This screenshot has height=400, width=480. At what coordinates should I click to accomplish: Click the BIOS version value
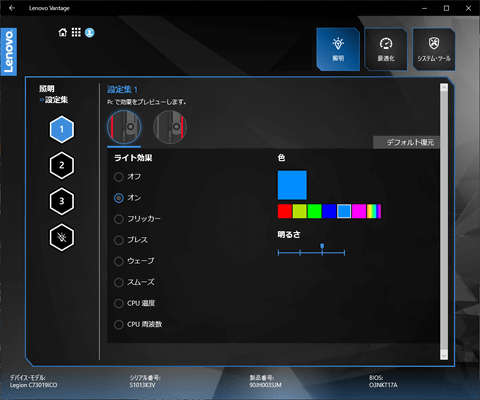(383, 385)
